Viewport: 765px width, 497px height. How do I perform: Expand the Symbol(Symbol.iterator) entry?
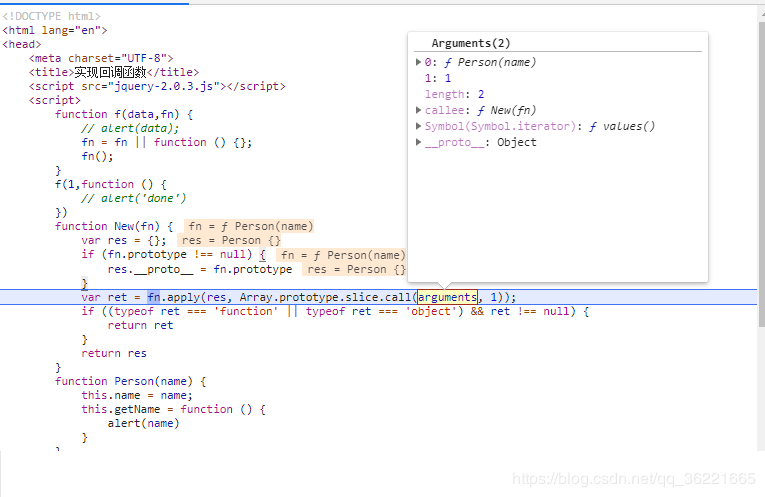(418, 126)
